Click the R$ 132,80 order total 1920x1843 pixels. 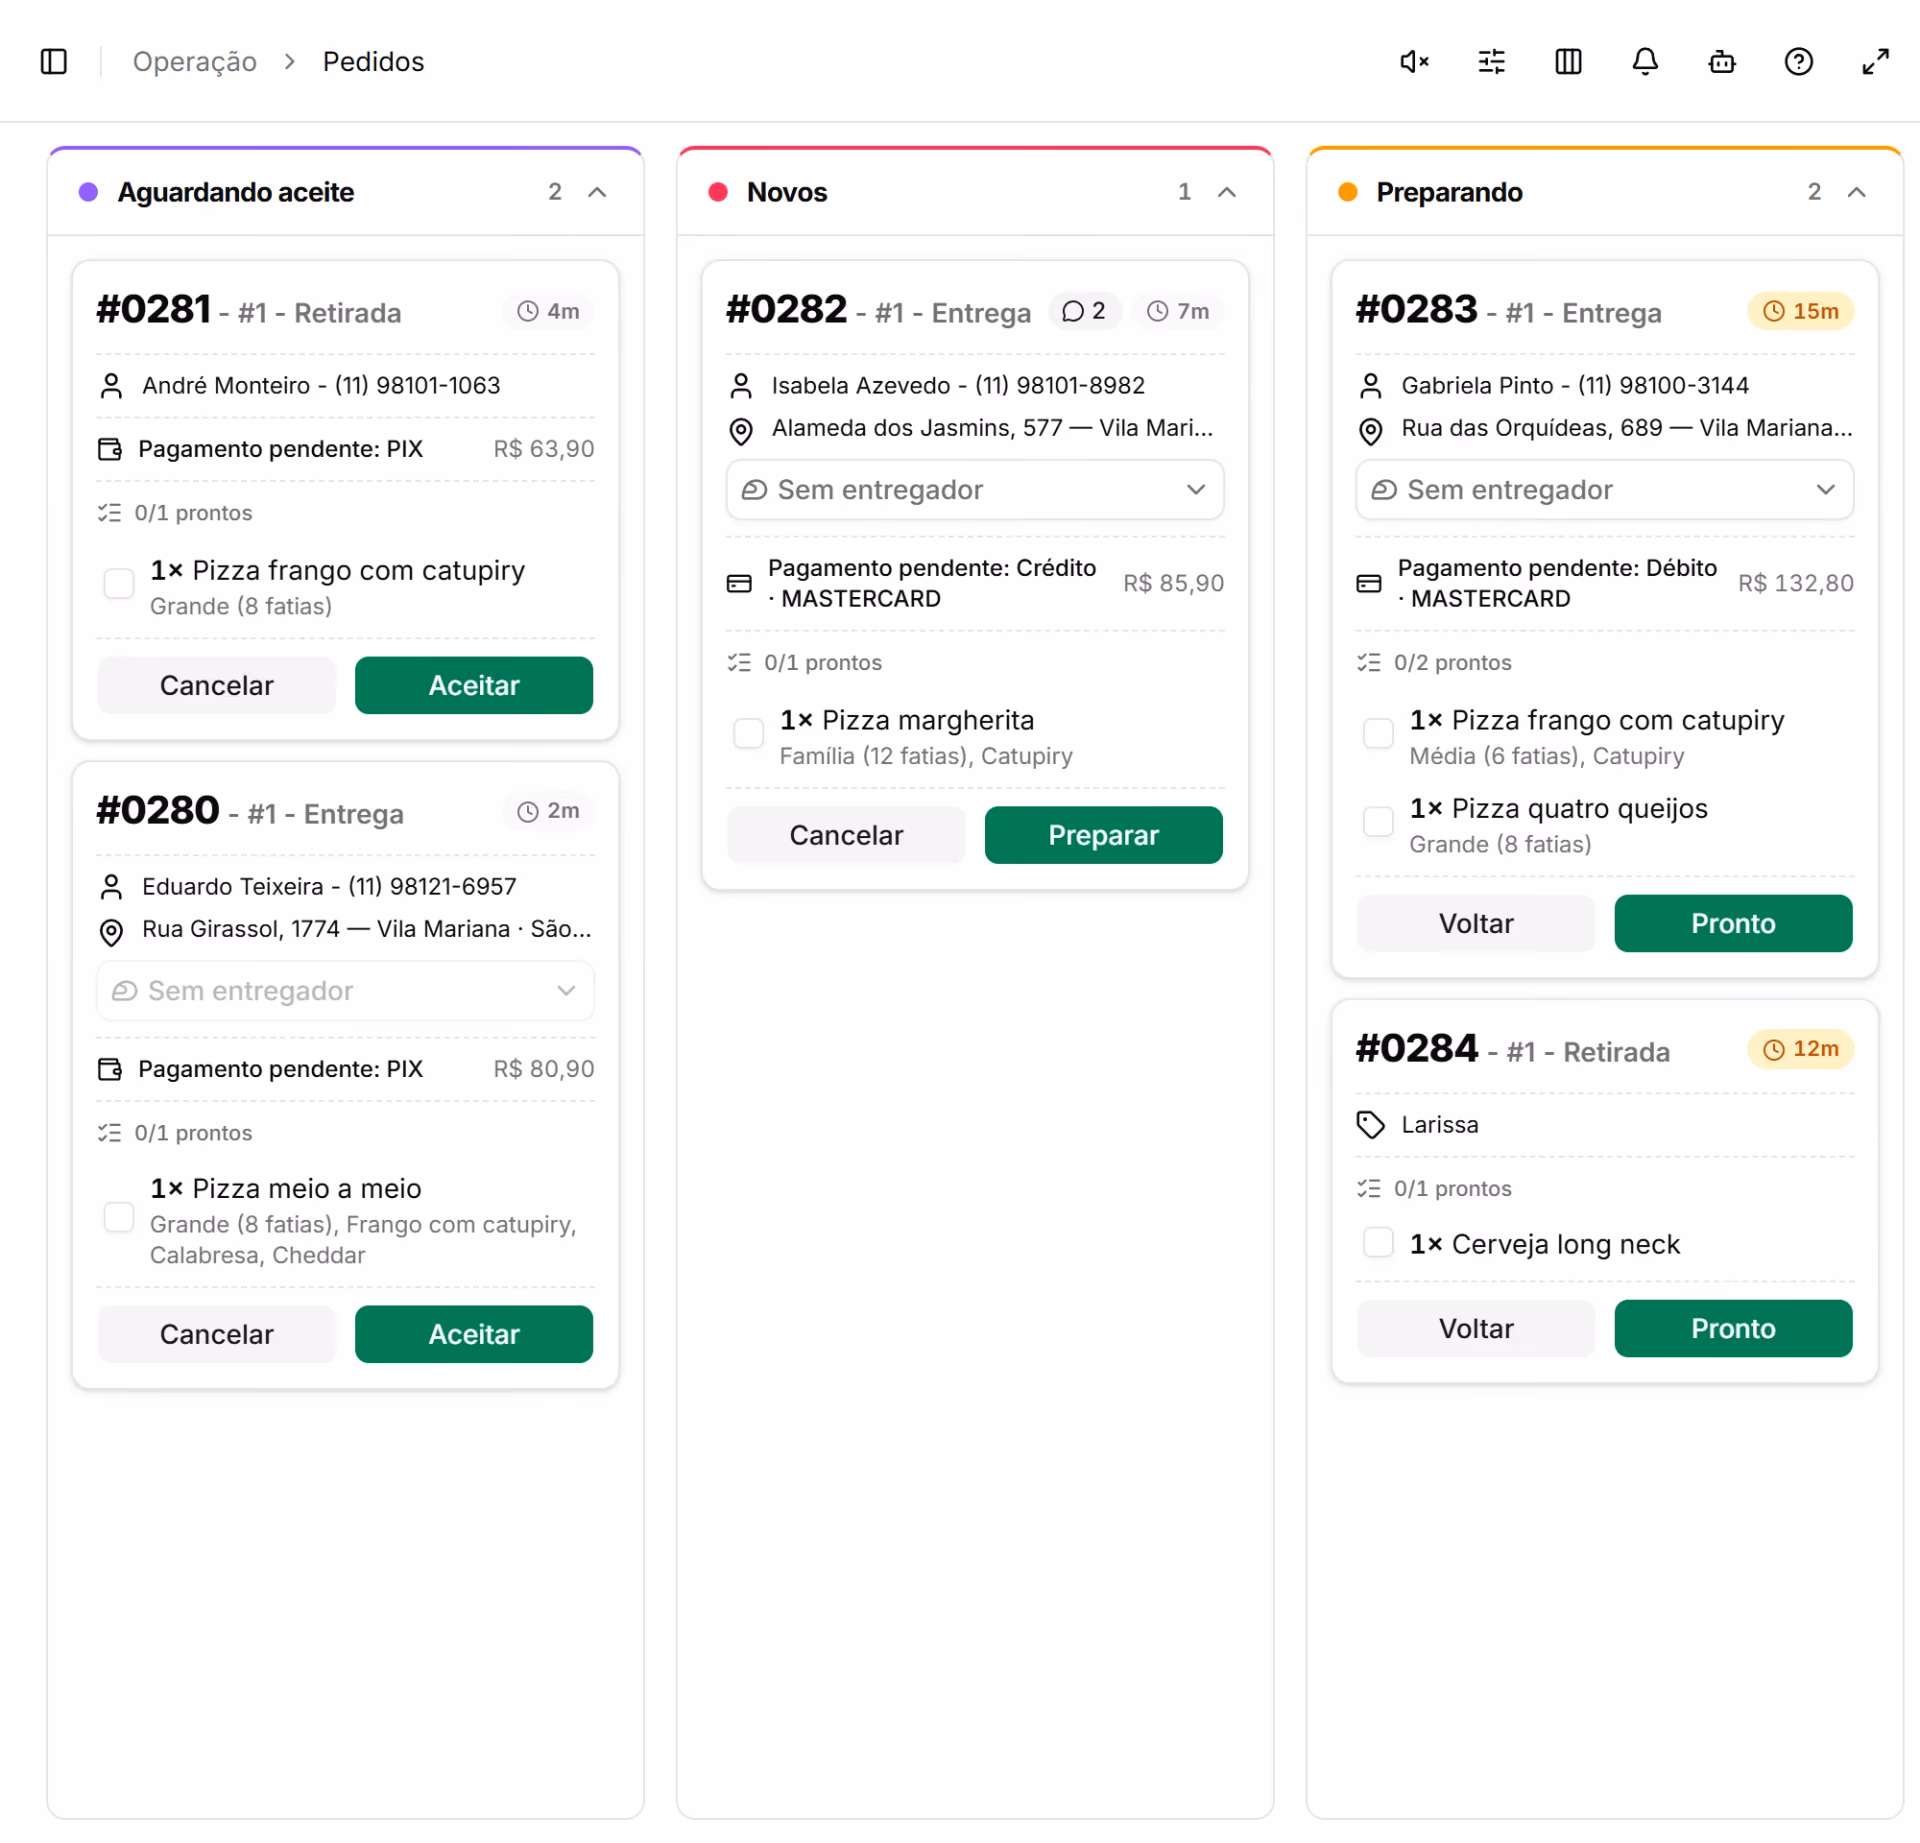click(1795, 583)
